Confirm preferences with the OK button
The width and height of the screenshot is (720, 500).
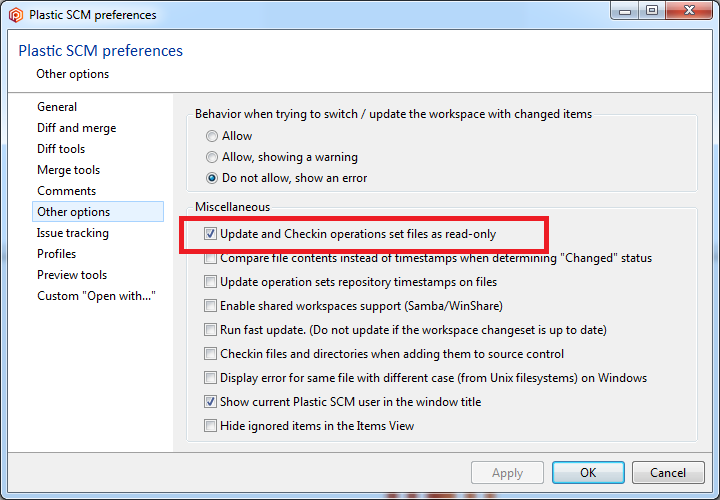coord(588,472)
